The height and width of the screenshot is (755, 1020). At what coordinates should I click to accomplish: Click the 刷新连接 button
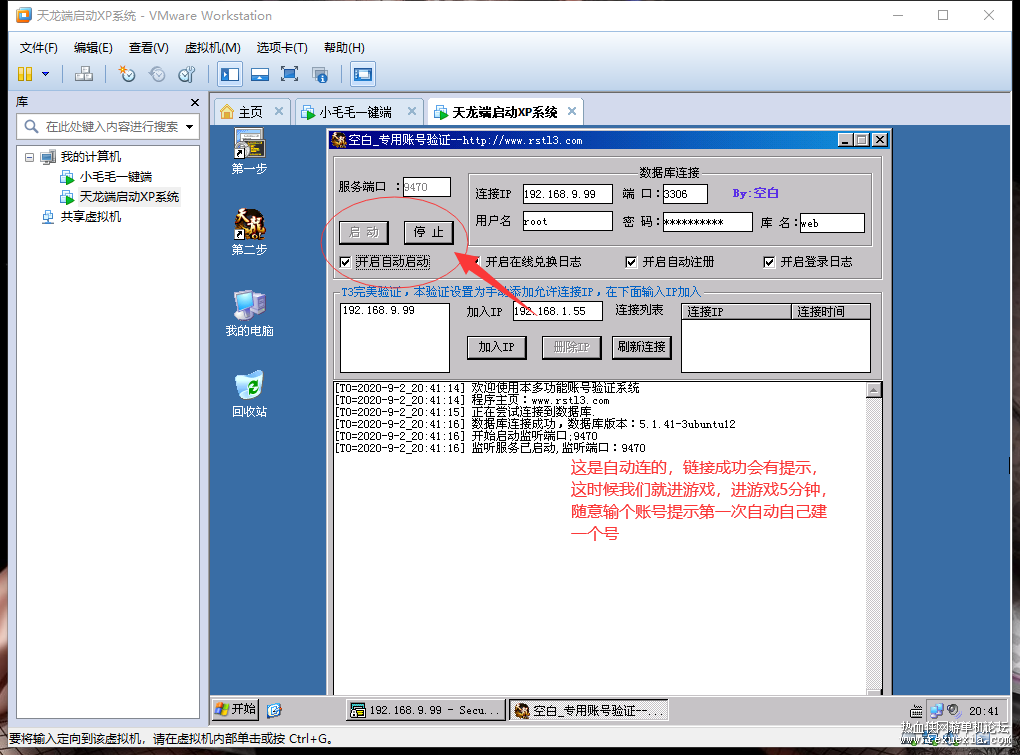pos(641,347)
